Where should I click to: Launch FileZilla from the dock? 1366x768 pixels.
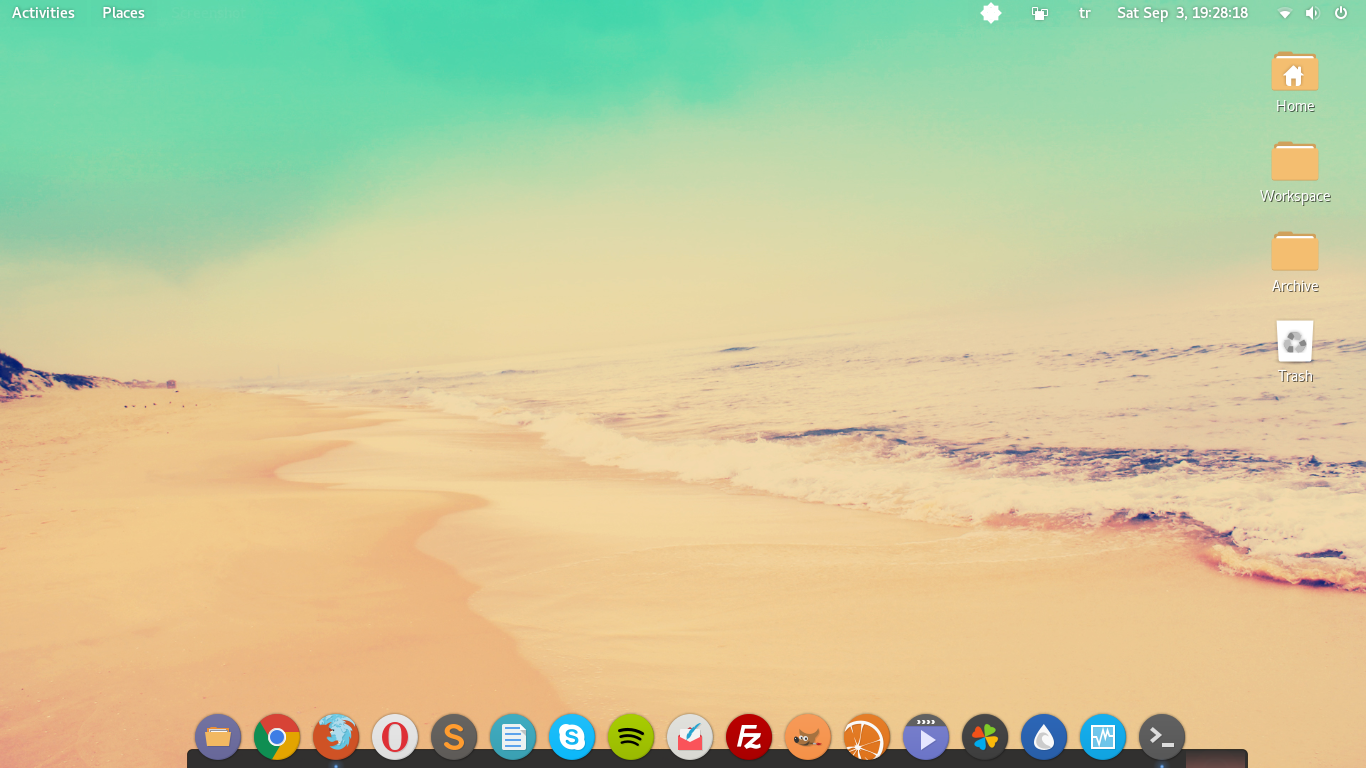tap(749, 737)
